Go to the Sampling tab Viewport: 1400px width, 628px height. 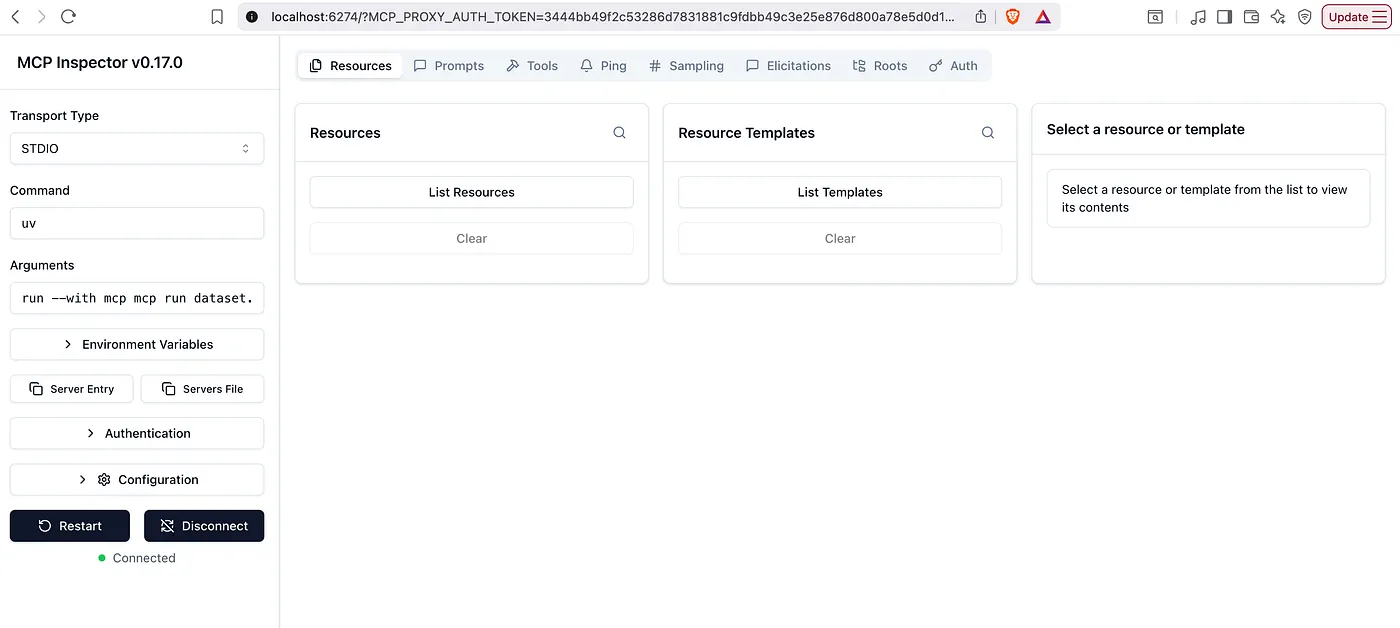686,66
